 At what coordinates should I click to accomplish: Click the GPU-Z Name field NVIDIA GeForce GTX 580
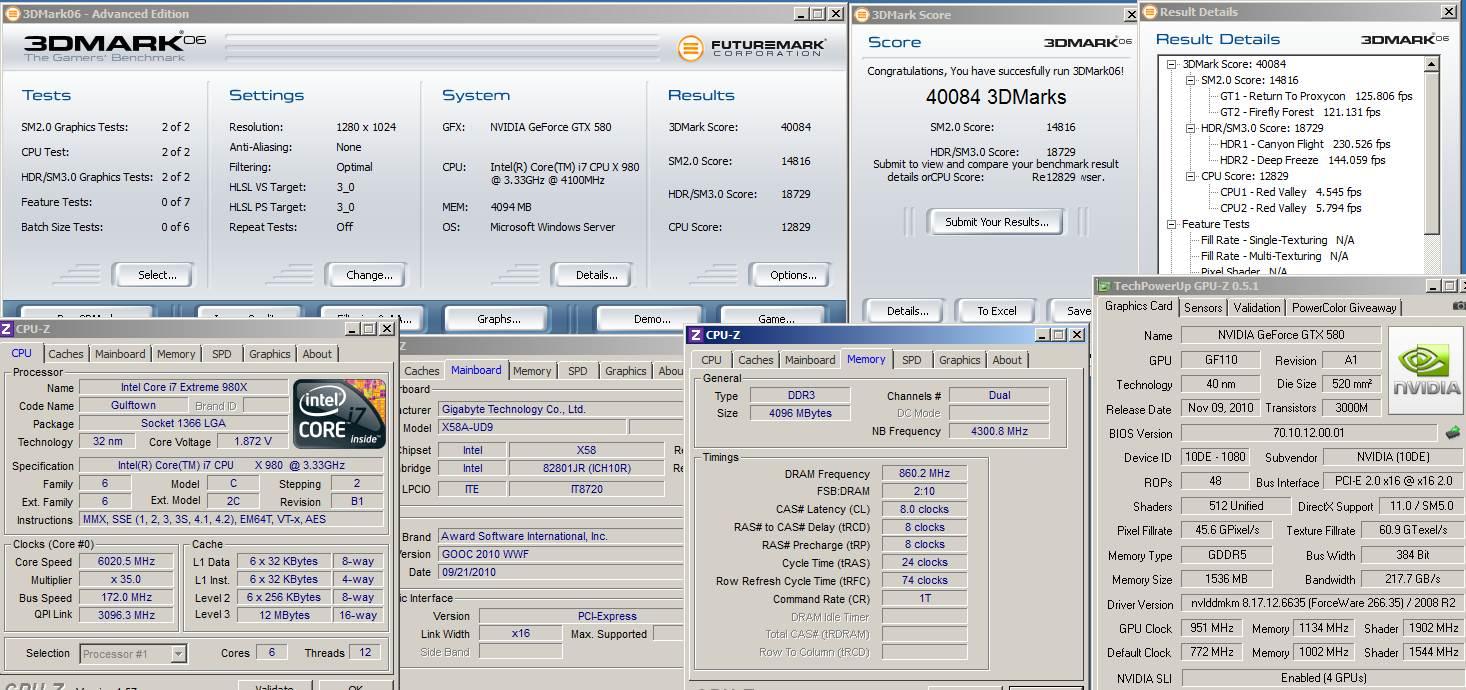coord(1281,336)
